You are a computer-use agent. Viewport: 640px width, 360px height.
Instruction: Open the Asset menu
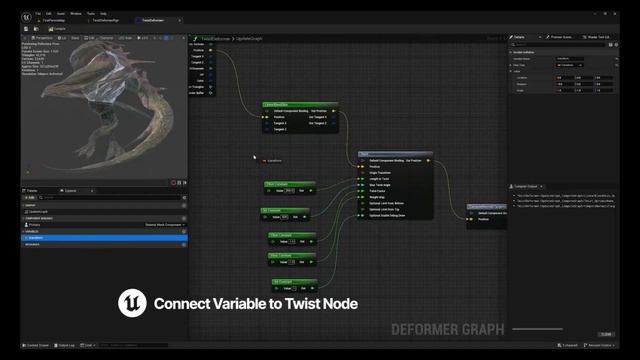(x=61, y=13)
